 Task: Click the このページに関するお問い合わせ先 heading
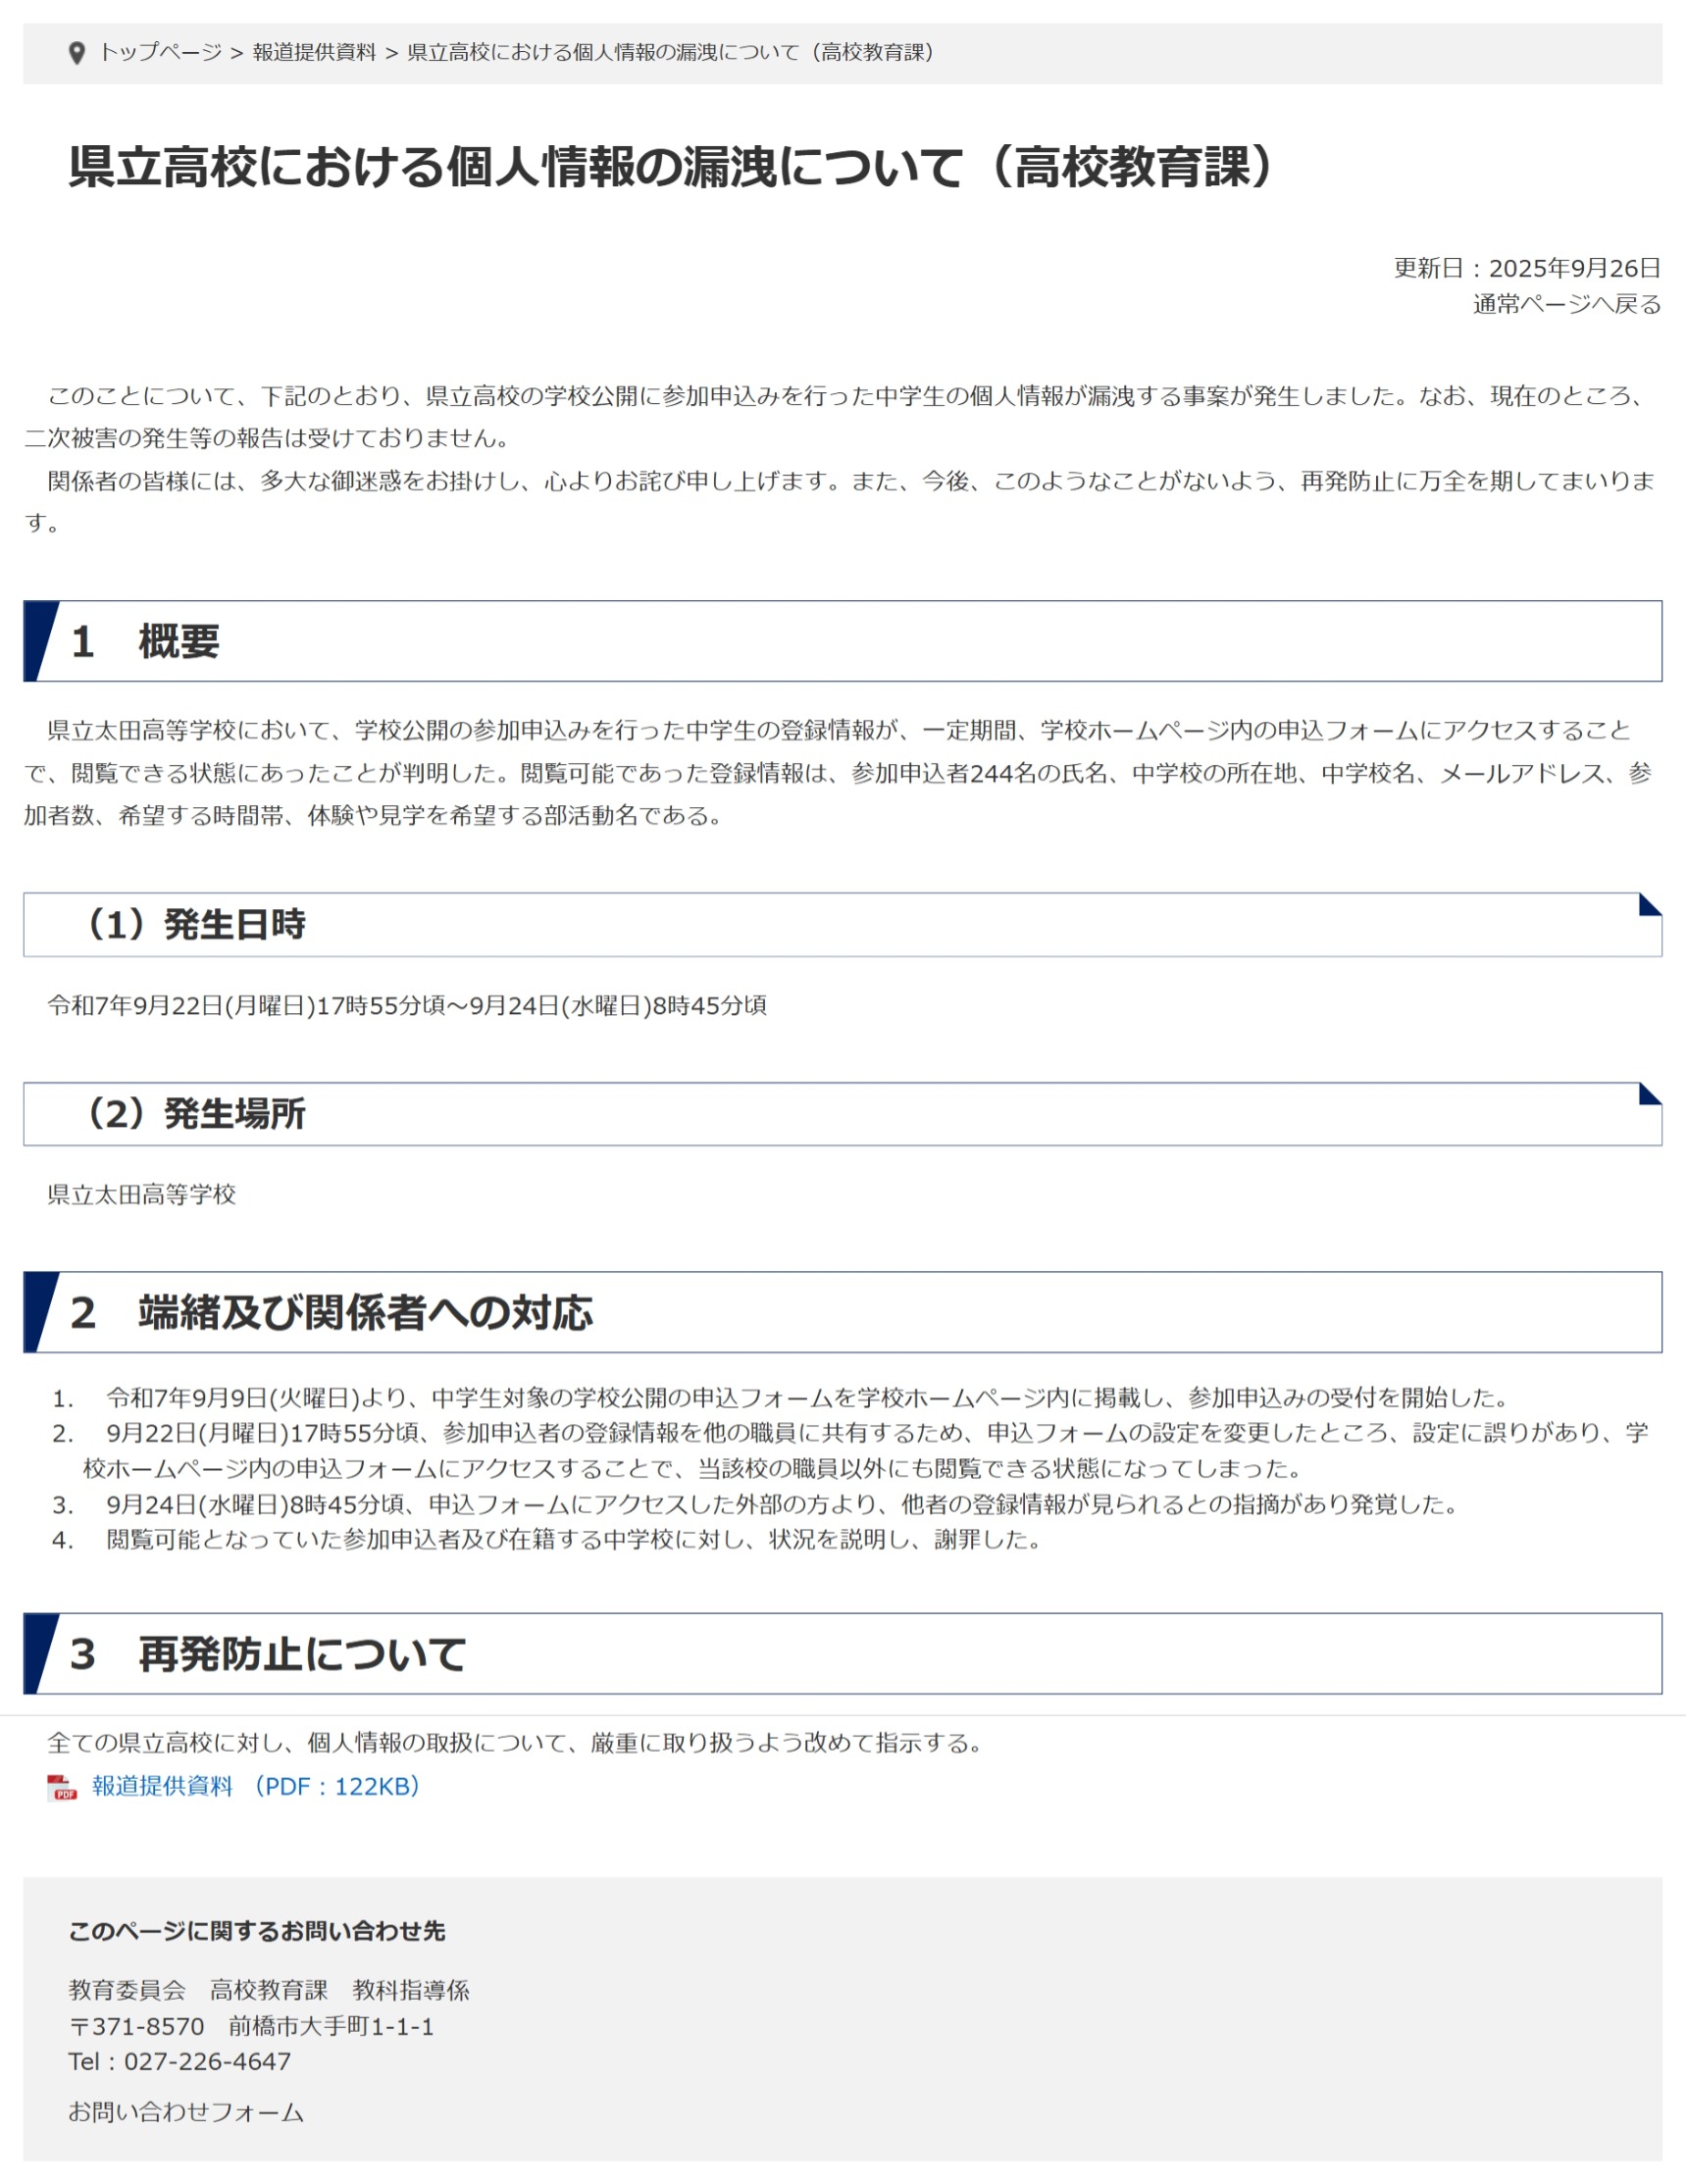coord(257,1931)
